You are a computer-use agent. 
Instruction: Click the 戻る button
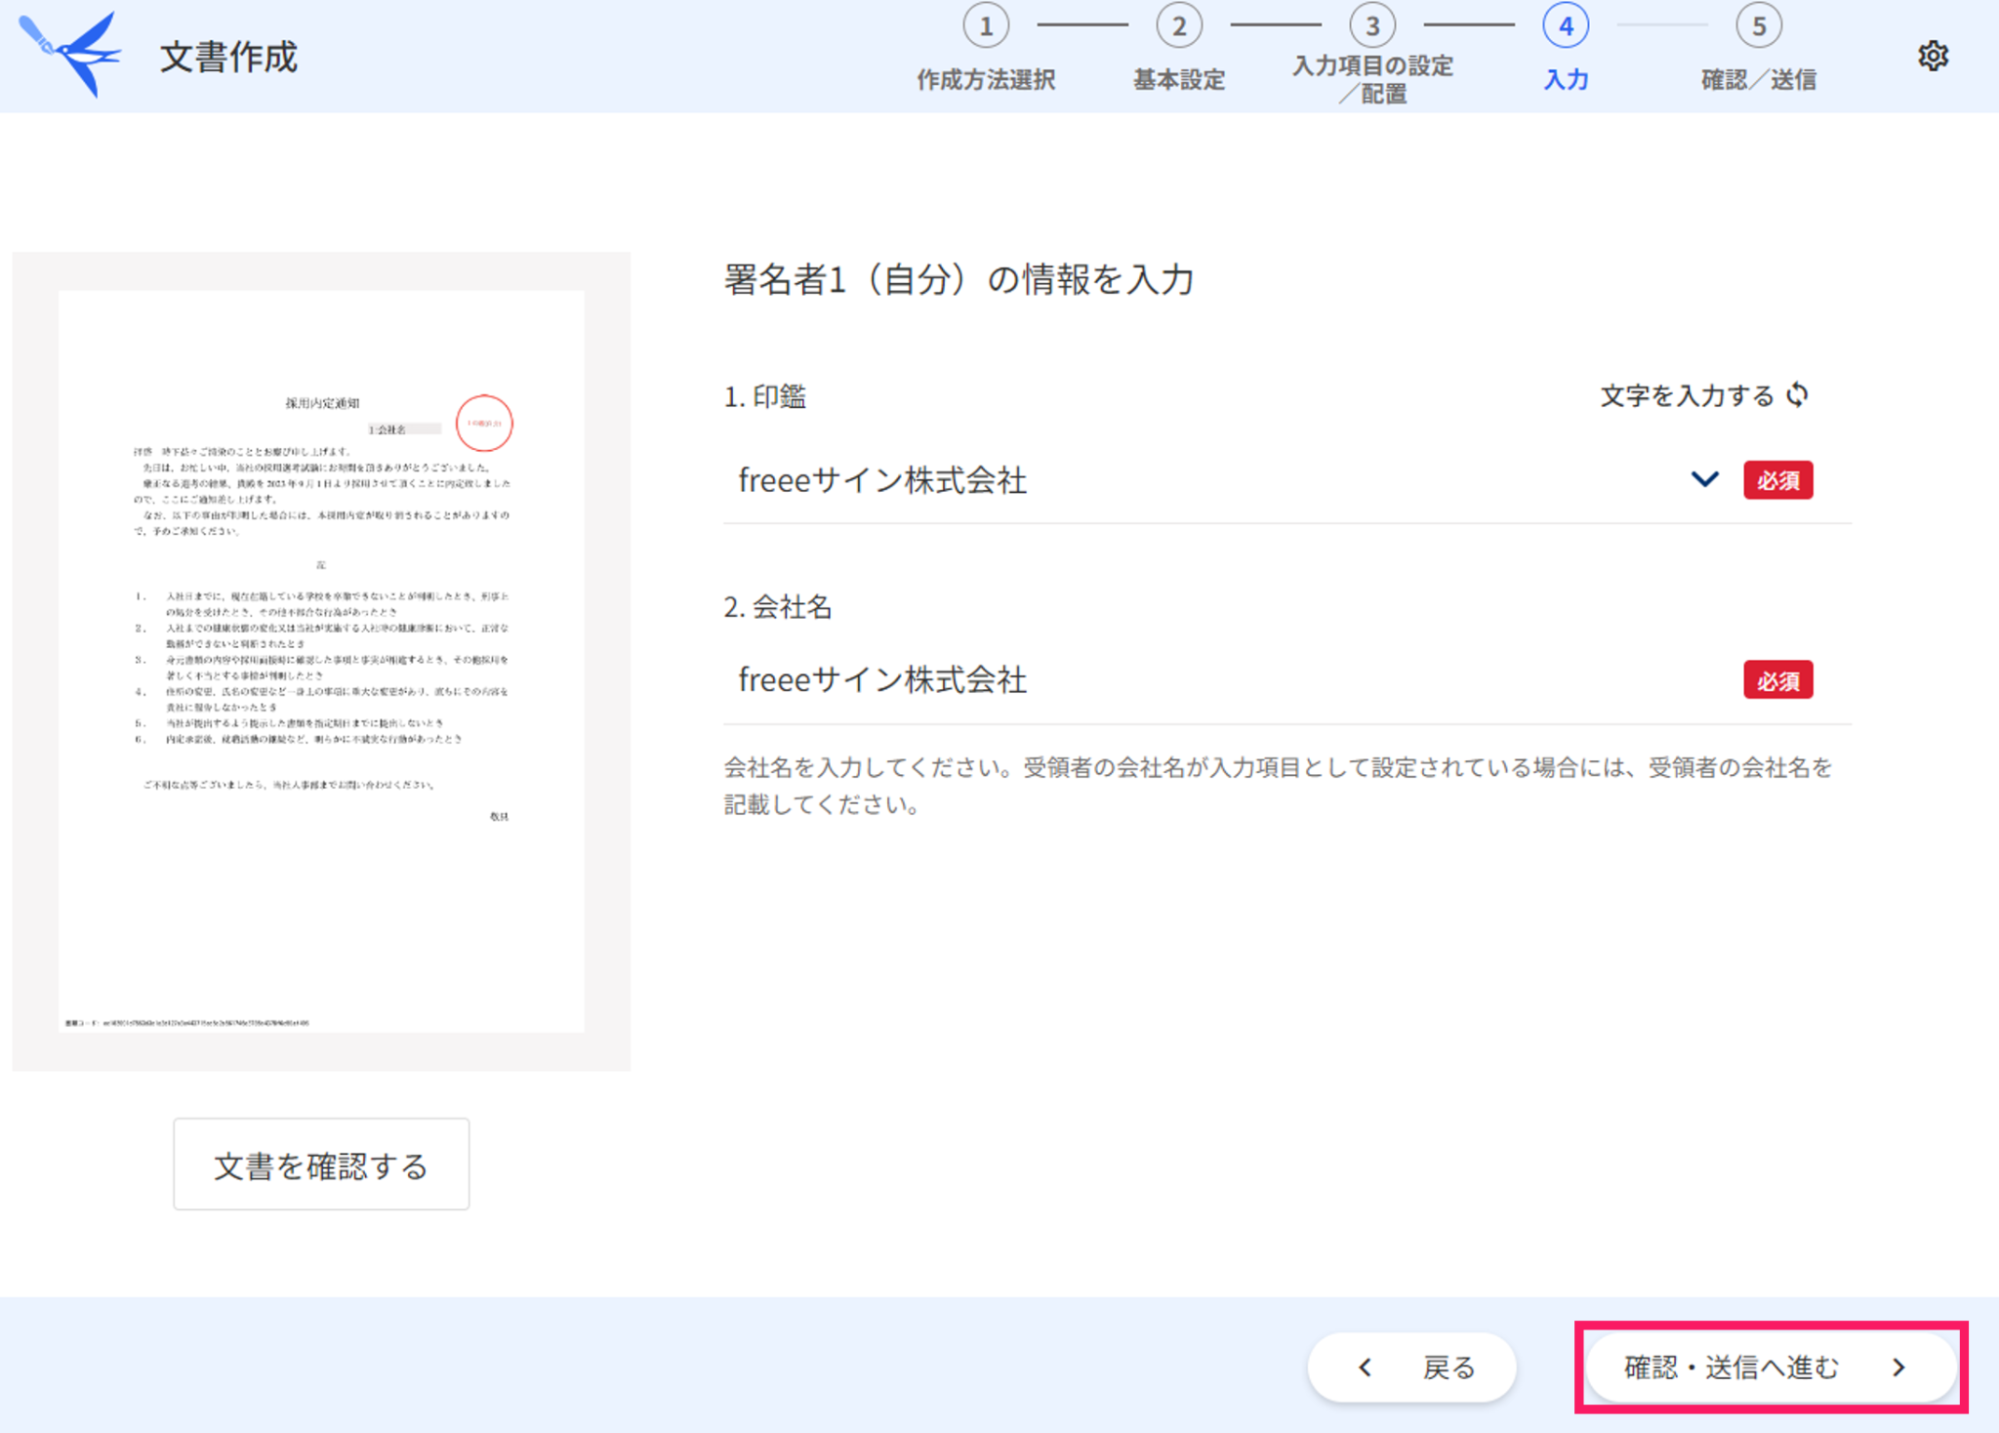point(1412,1366)
